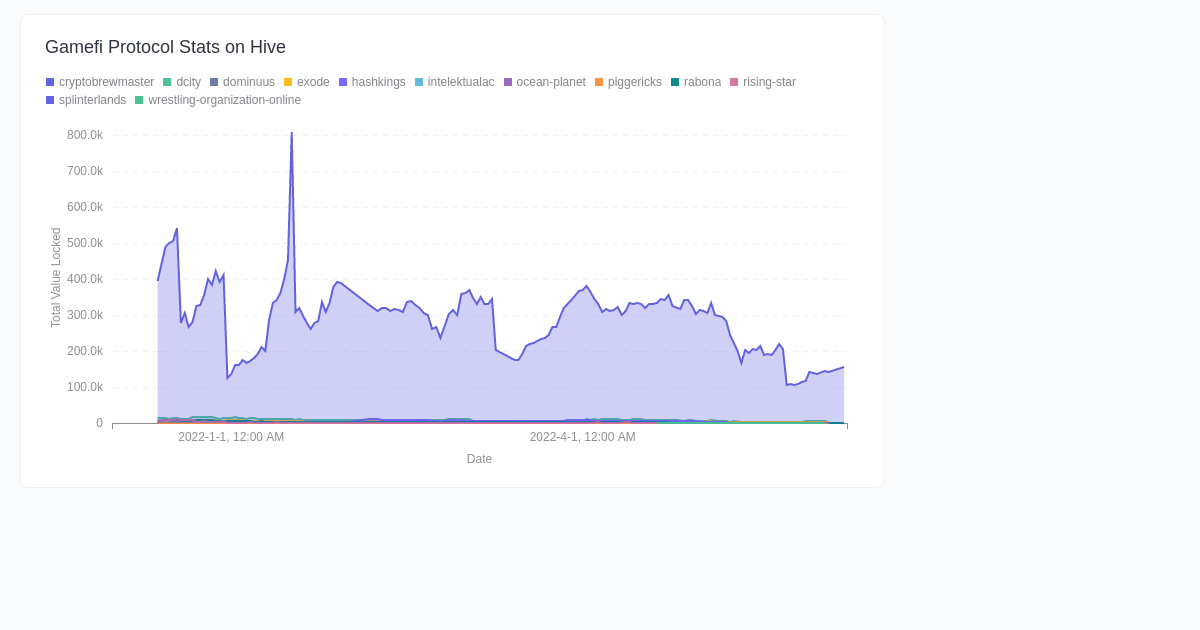Click the hashkings purple legend icon
Image resolution: width=1200 pixels, height=630 pixels.
(x=341, y=82)
